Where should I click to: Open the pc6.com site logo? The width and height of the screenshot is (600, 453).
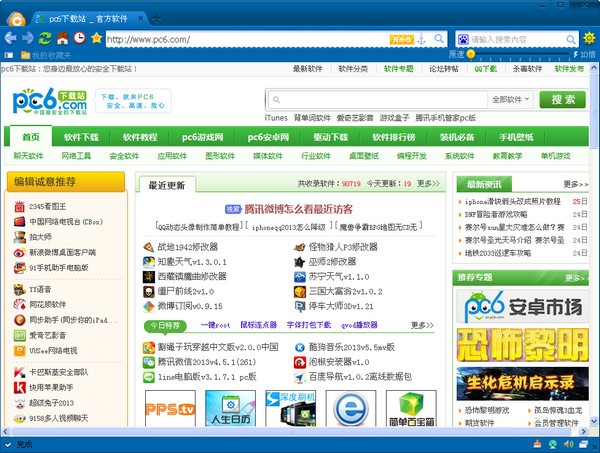click(x=50, y=101)
